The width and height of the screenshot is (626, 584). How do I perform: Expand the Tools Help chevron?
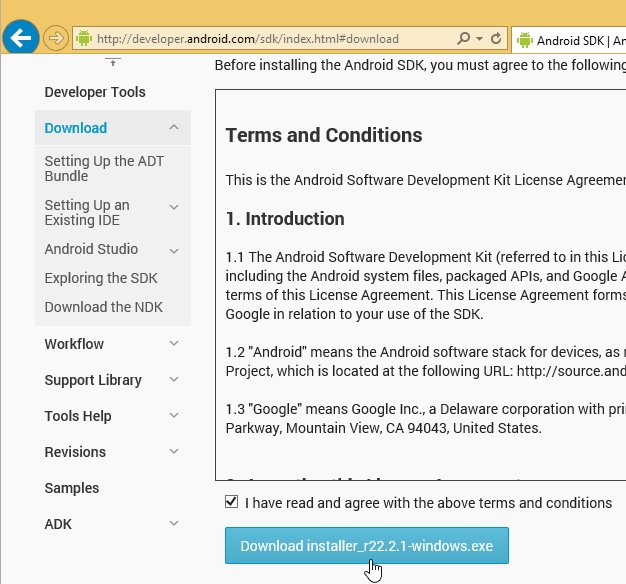tap(174, 415)
